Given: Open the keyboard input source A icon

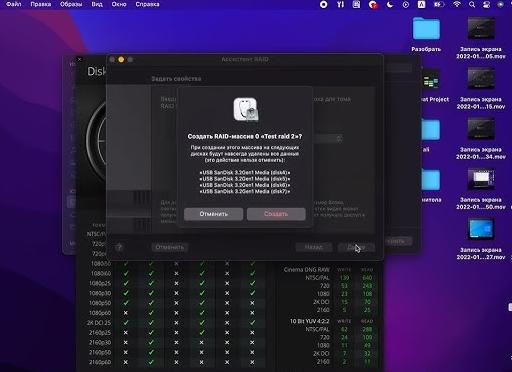Looking at the screenshot, I should point(422,4).
